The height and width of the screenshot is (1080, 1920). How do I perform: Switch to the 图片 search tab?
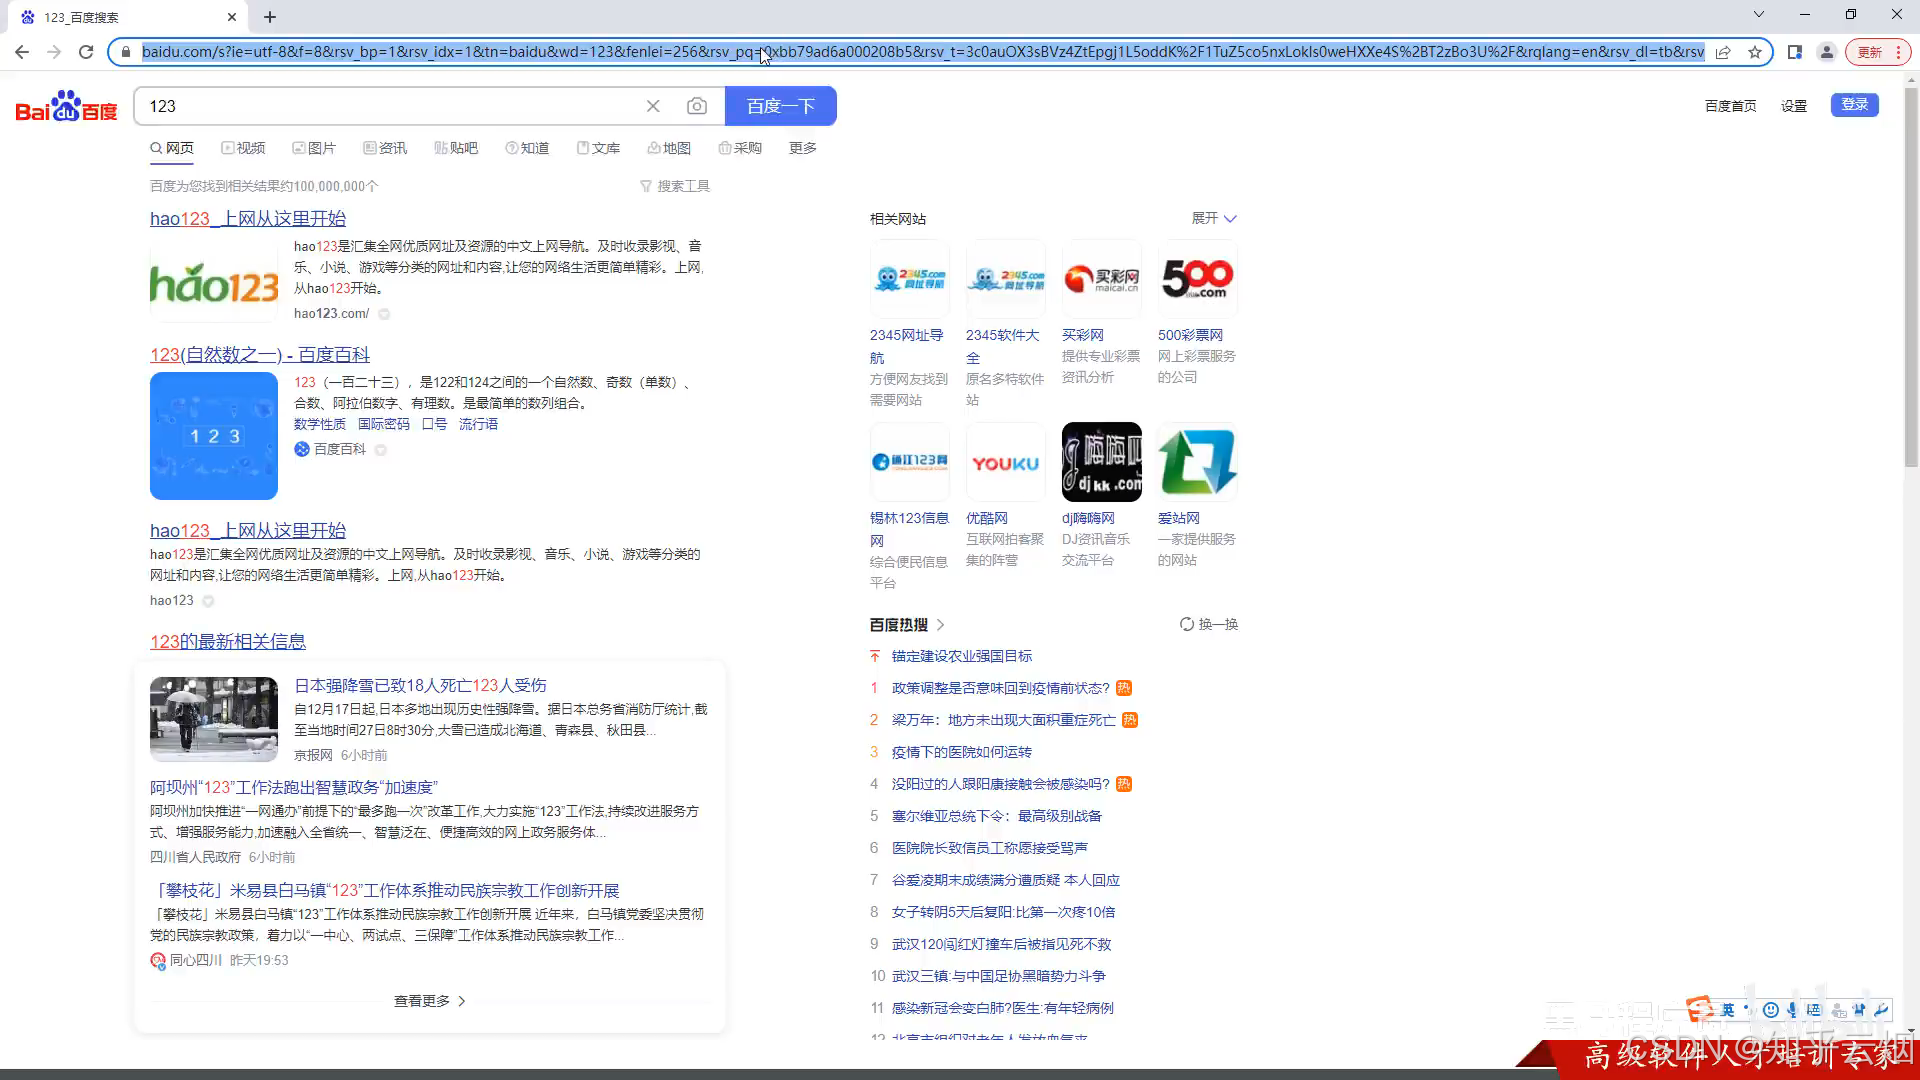314,148
